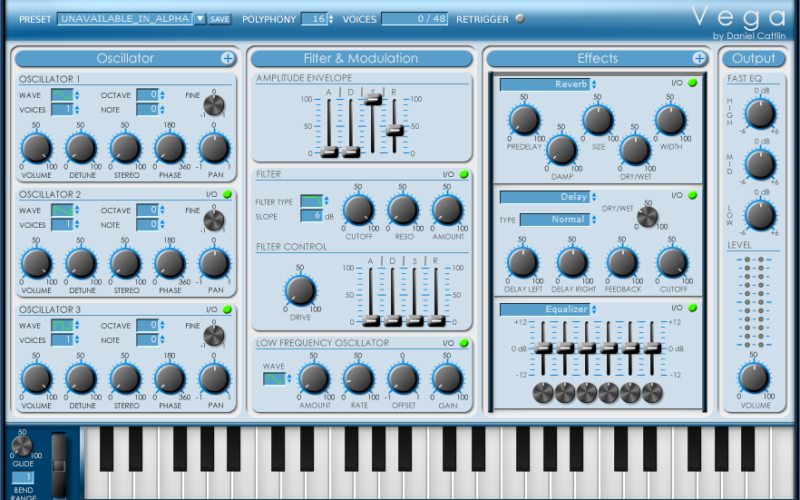The width and height of the screenshot is (800, 500).
Task: Open the preset dropdown arrow
Action: click(x=200, y=19)
